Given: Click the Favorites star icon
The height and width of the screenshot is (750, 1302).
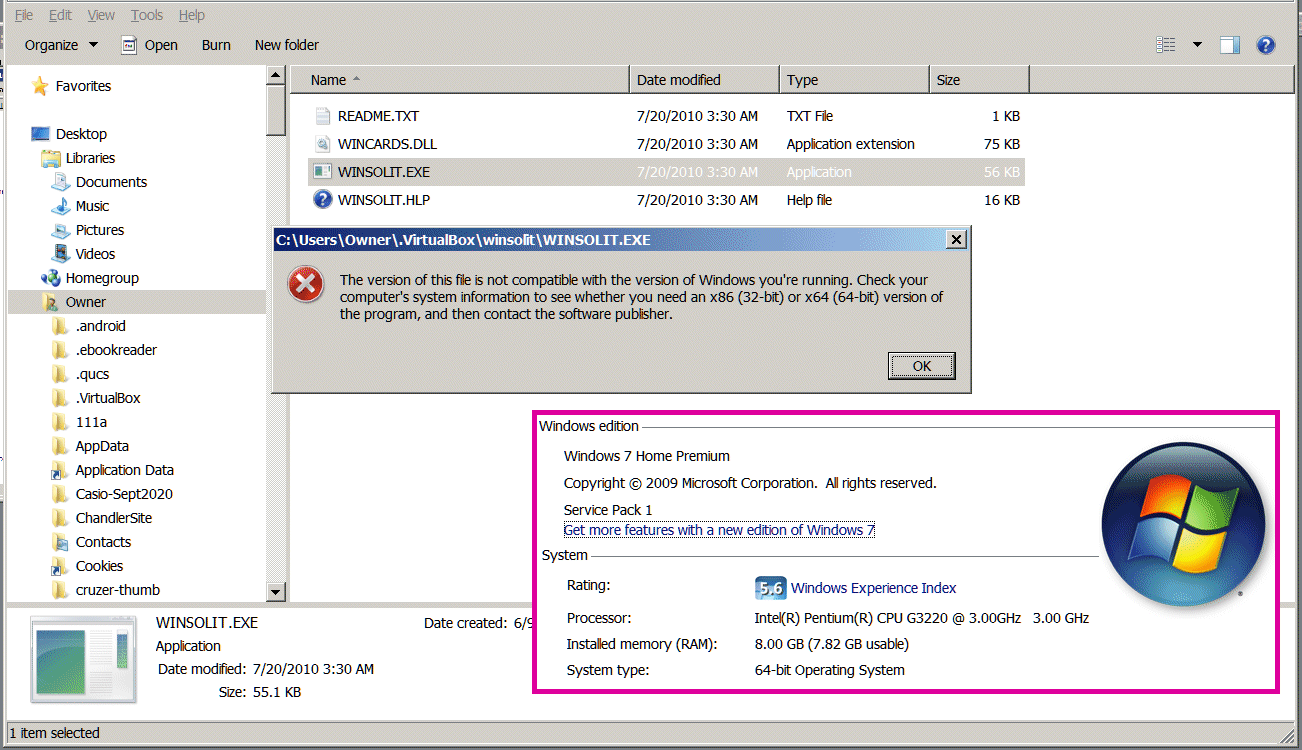Looking at the screenshot, I should pyautogui.click(x=40, y=86).
